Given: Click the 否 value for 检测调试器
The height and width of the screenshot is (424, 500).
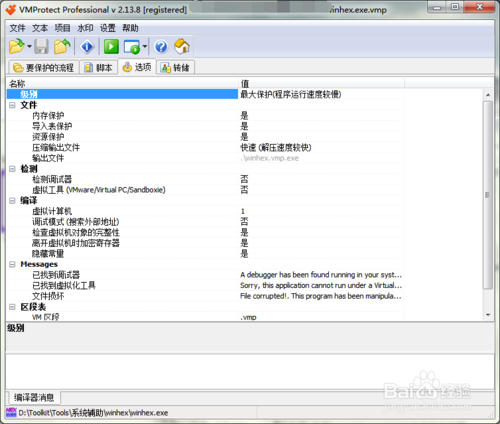Looking at the screenshot, I should coord(244,179).
